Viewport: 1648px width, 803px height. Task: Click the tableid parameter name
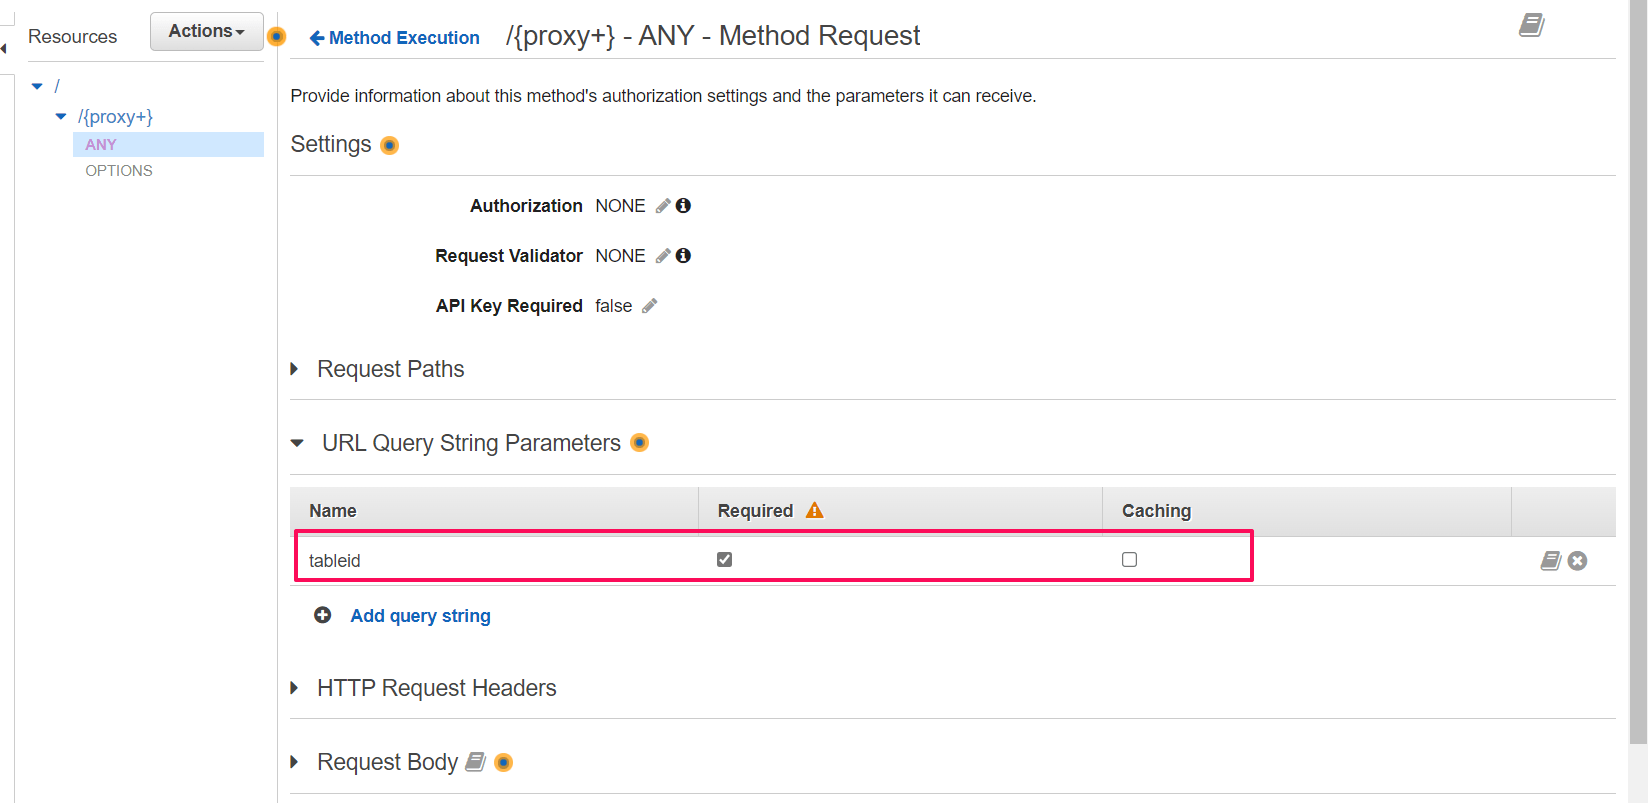point(334,561)
